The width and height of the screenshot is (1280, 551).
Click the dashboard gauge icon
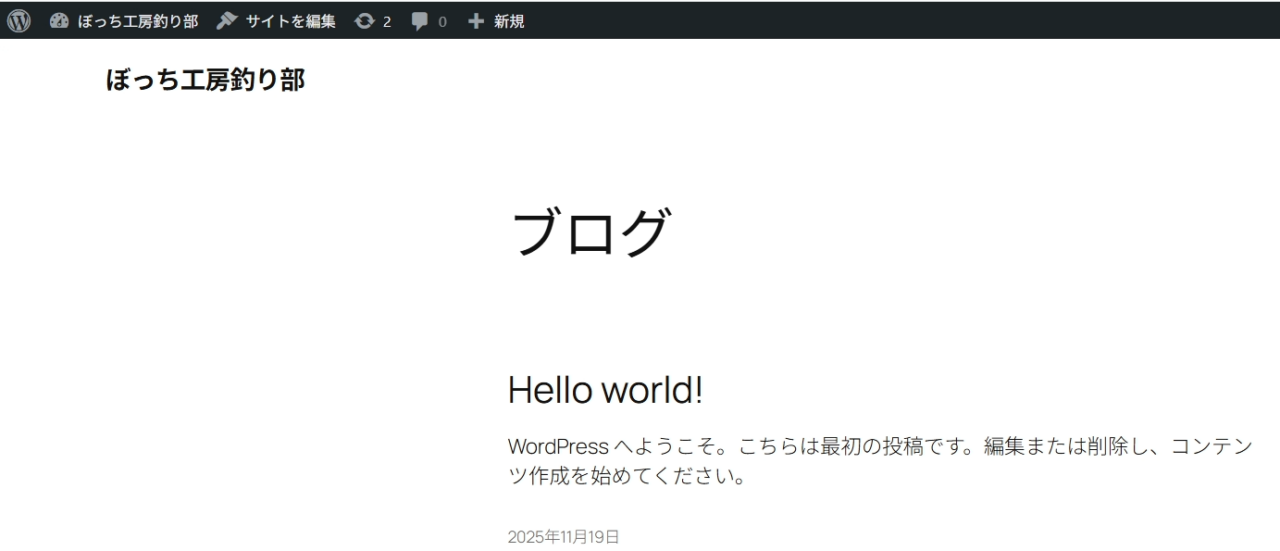[59, 21]
